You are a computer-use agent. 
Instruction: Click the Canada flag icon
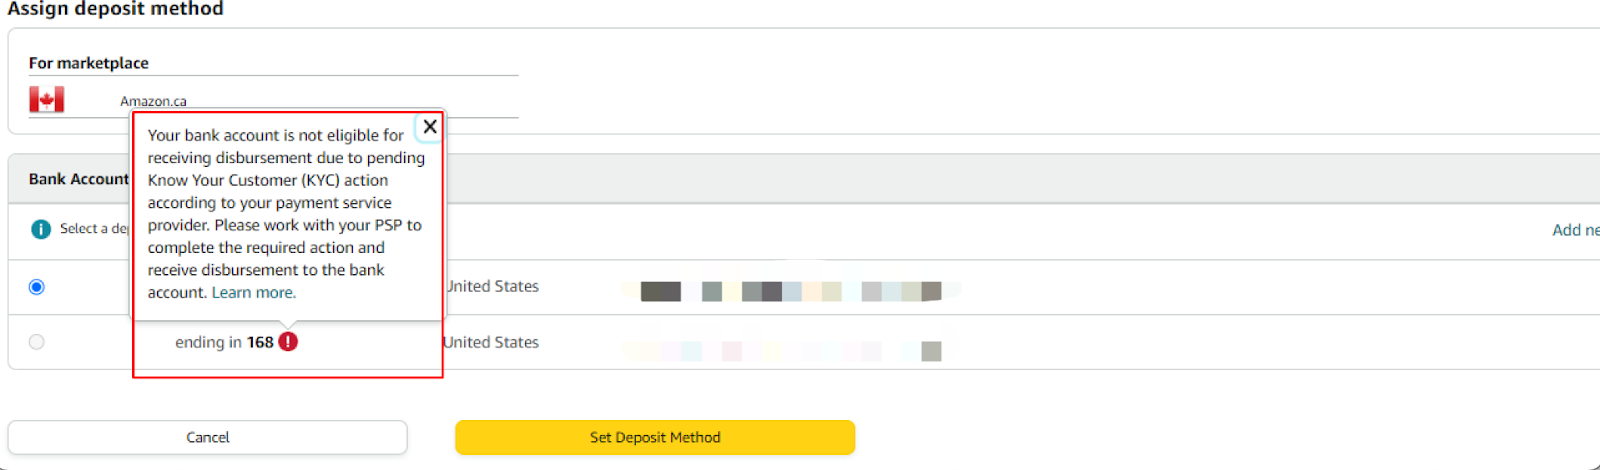tap(46, 99)
